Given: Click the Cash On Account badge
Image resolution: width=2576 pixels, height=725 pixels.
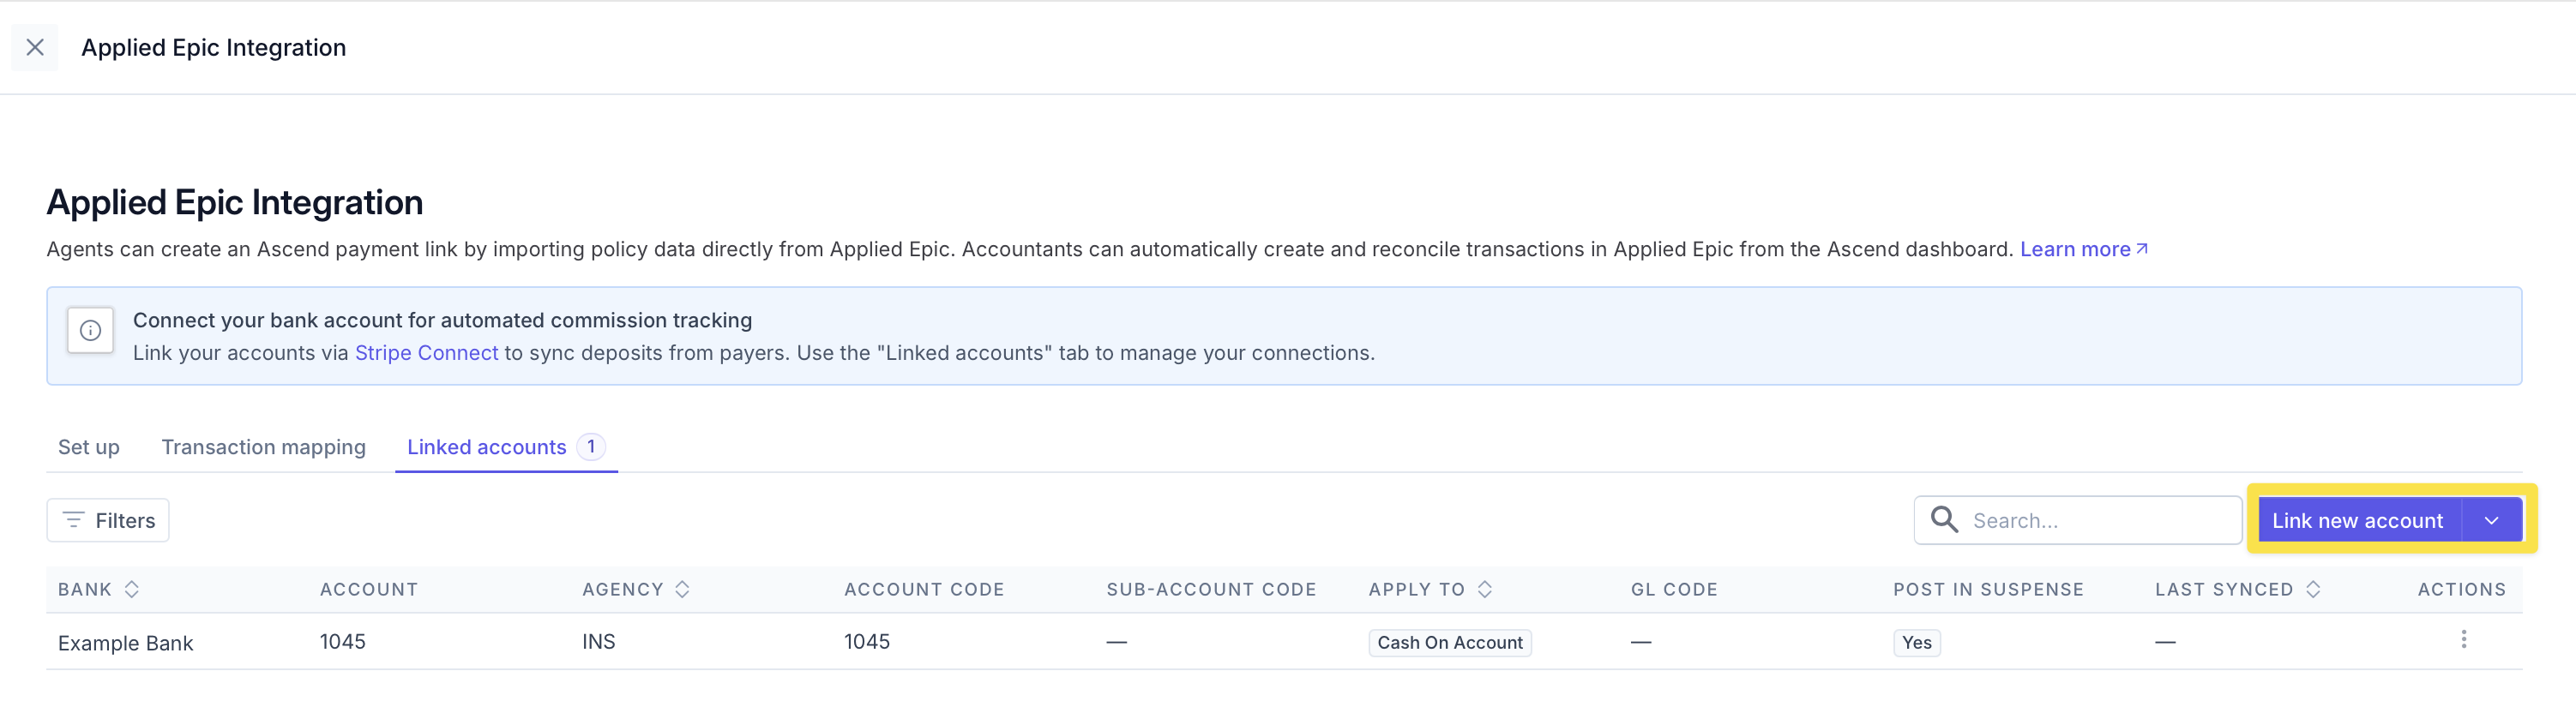Looking at the screenshot, I should tap(1449, 643).
